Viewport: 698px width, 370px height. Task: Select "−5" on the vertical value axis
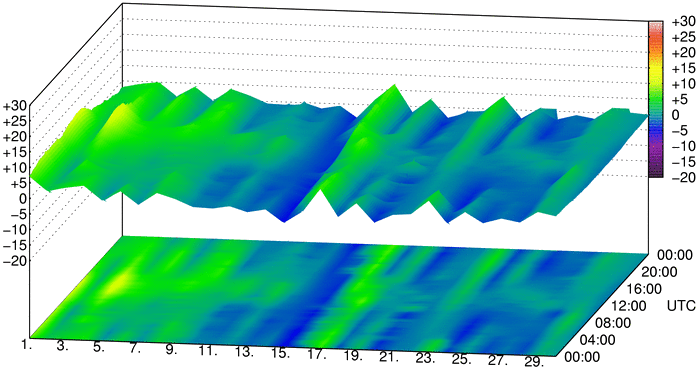tap(18, 215)
